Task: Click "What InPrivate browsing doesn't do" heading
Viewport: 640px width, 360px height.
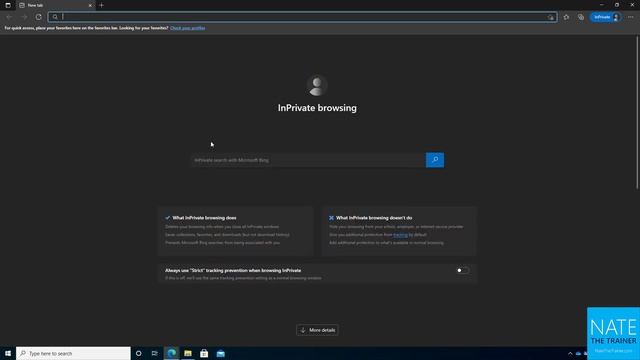Action: 374,218
